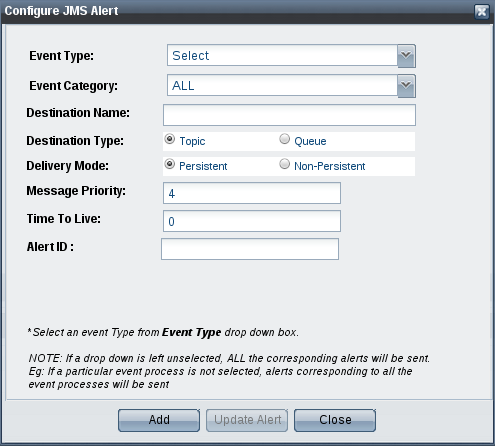Click into the Message Priority field
The image size is (495, 446).
pos(252,193)
